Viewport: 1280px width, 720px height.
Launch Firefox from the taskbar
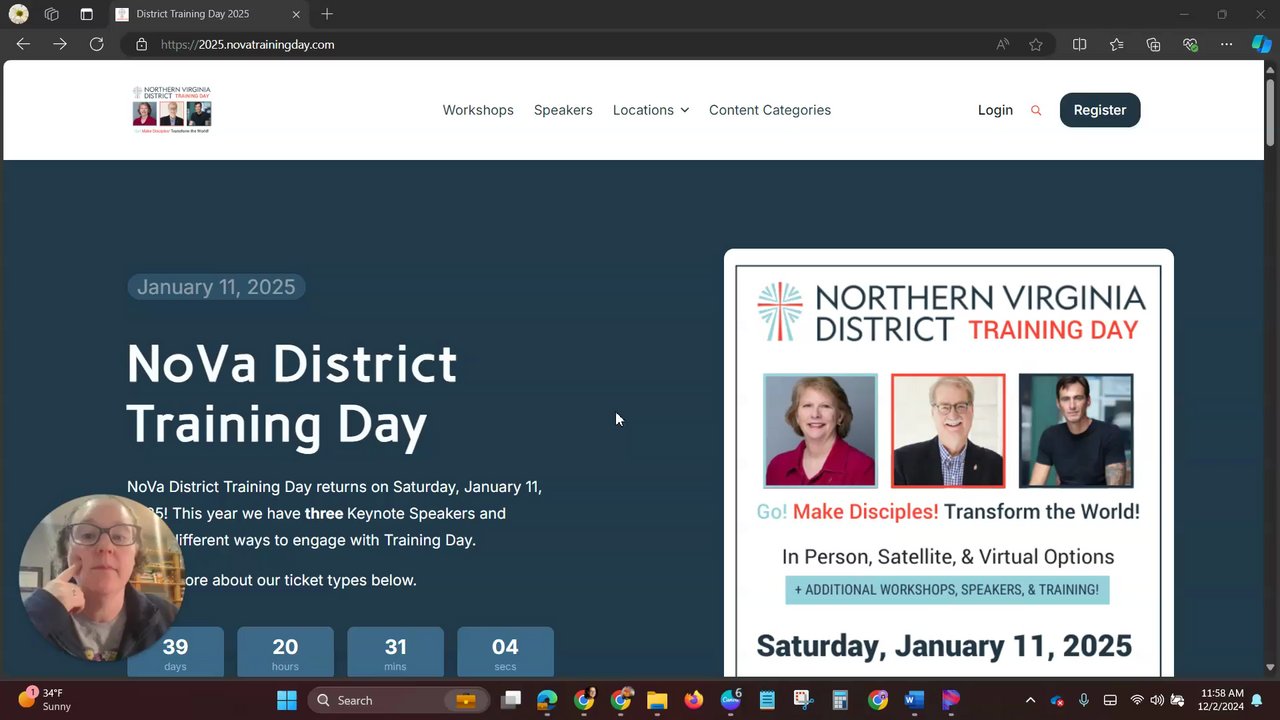pyautogui.click(x=694, y=700)
